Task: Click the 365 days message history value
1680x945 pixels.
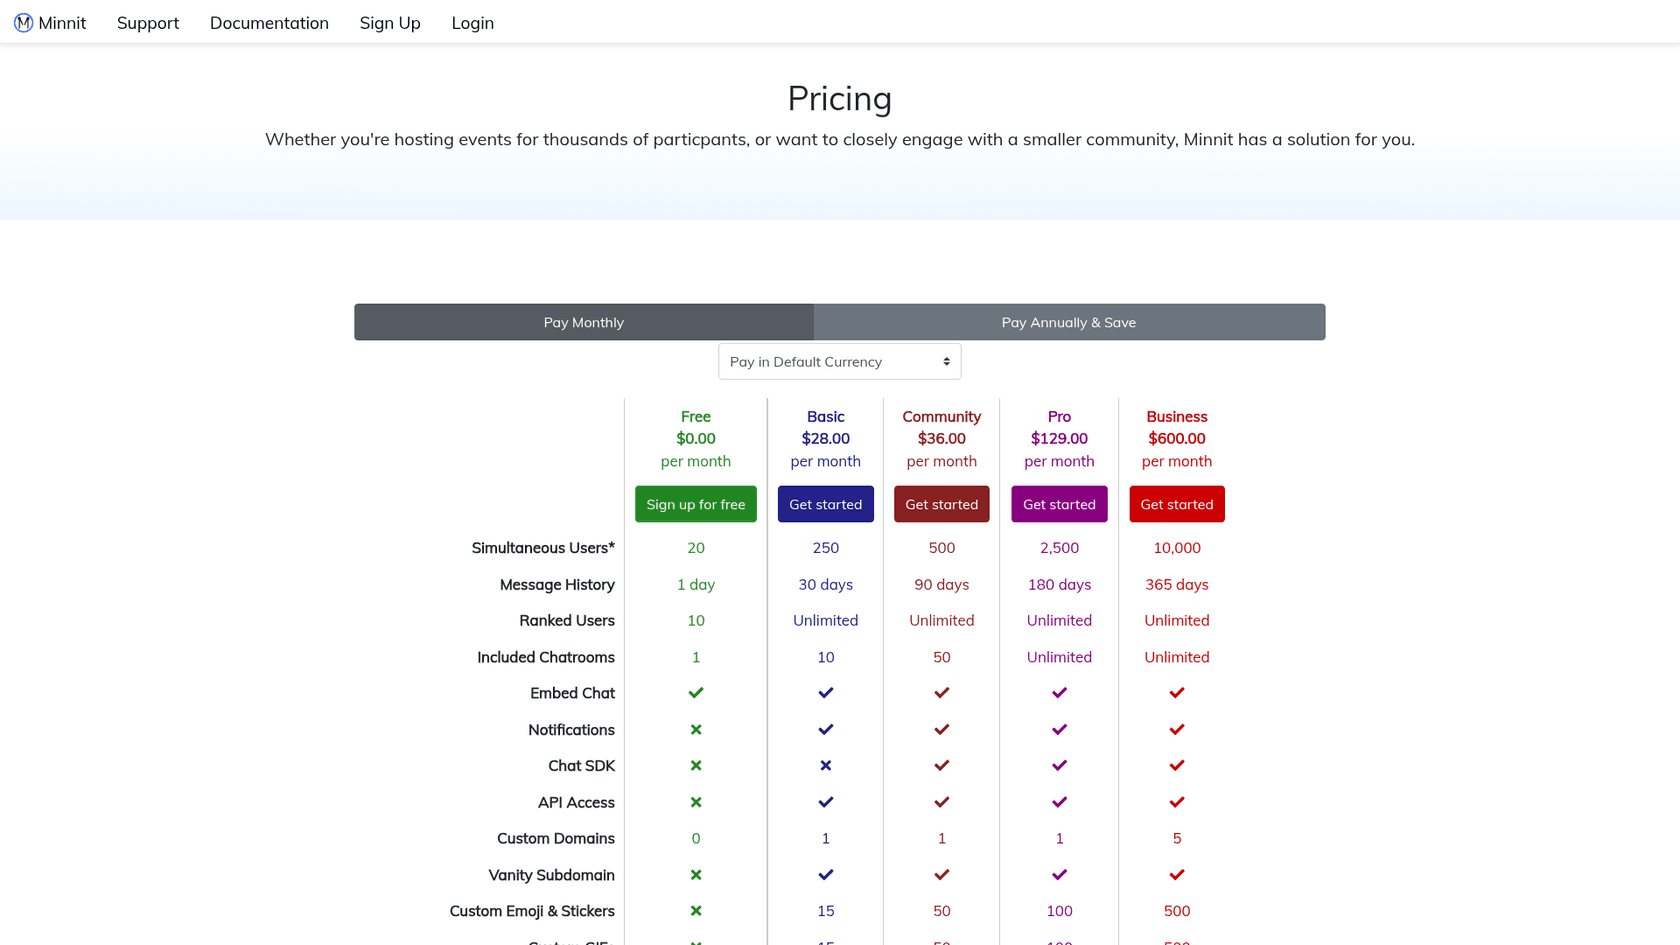Action: [1177, 585]
